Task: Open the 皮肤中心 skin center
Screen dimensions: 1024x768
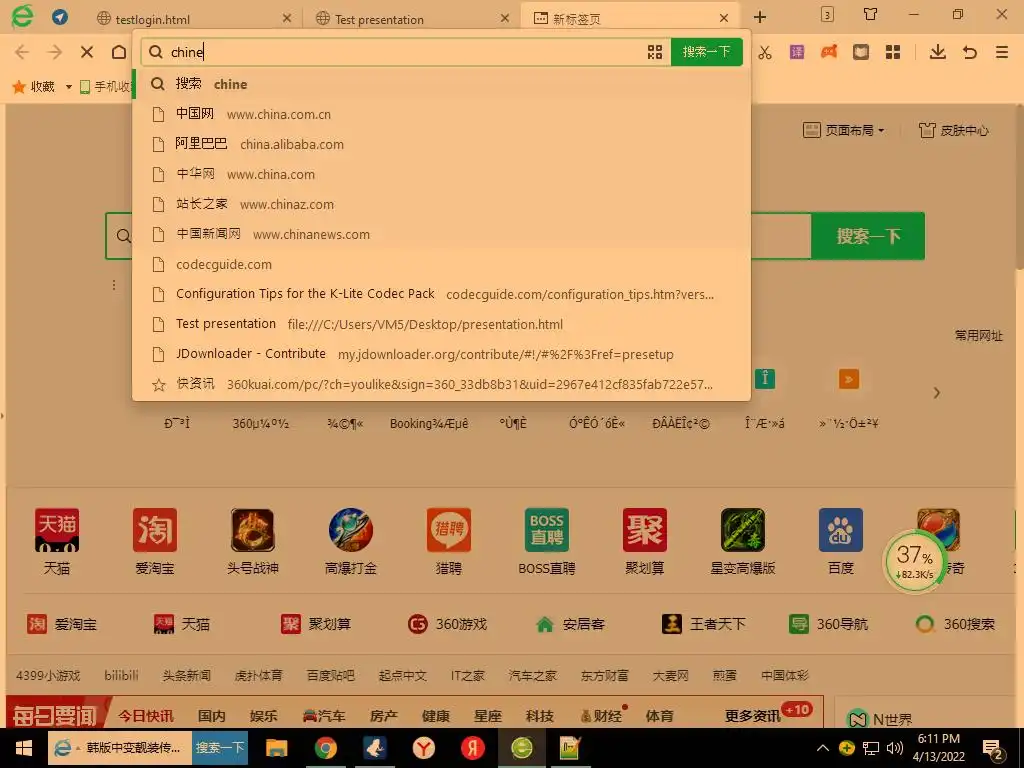Action: 953,130
